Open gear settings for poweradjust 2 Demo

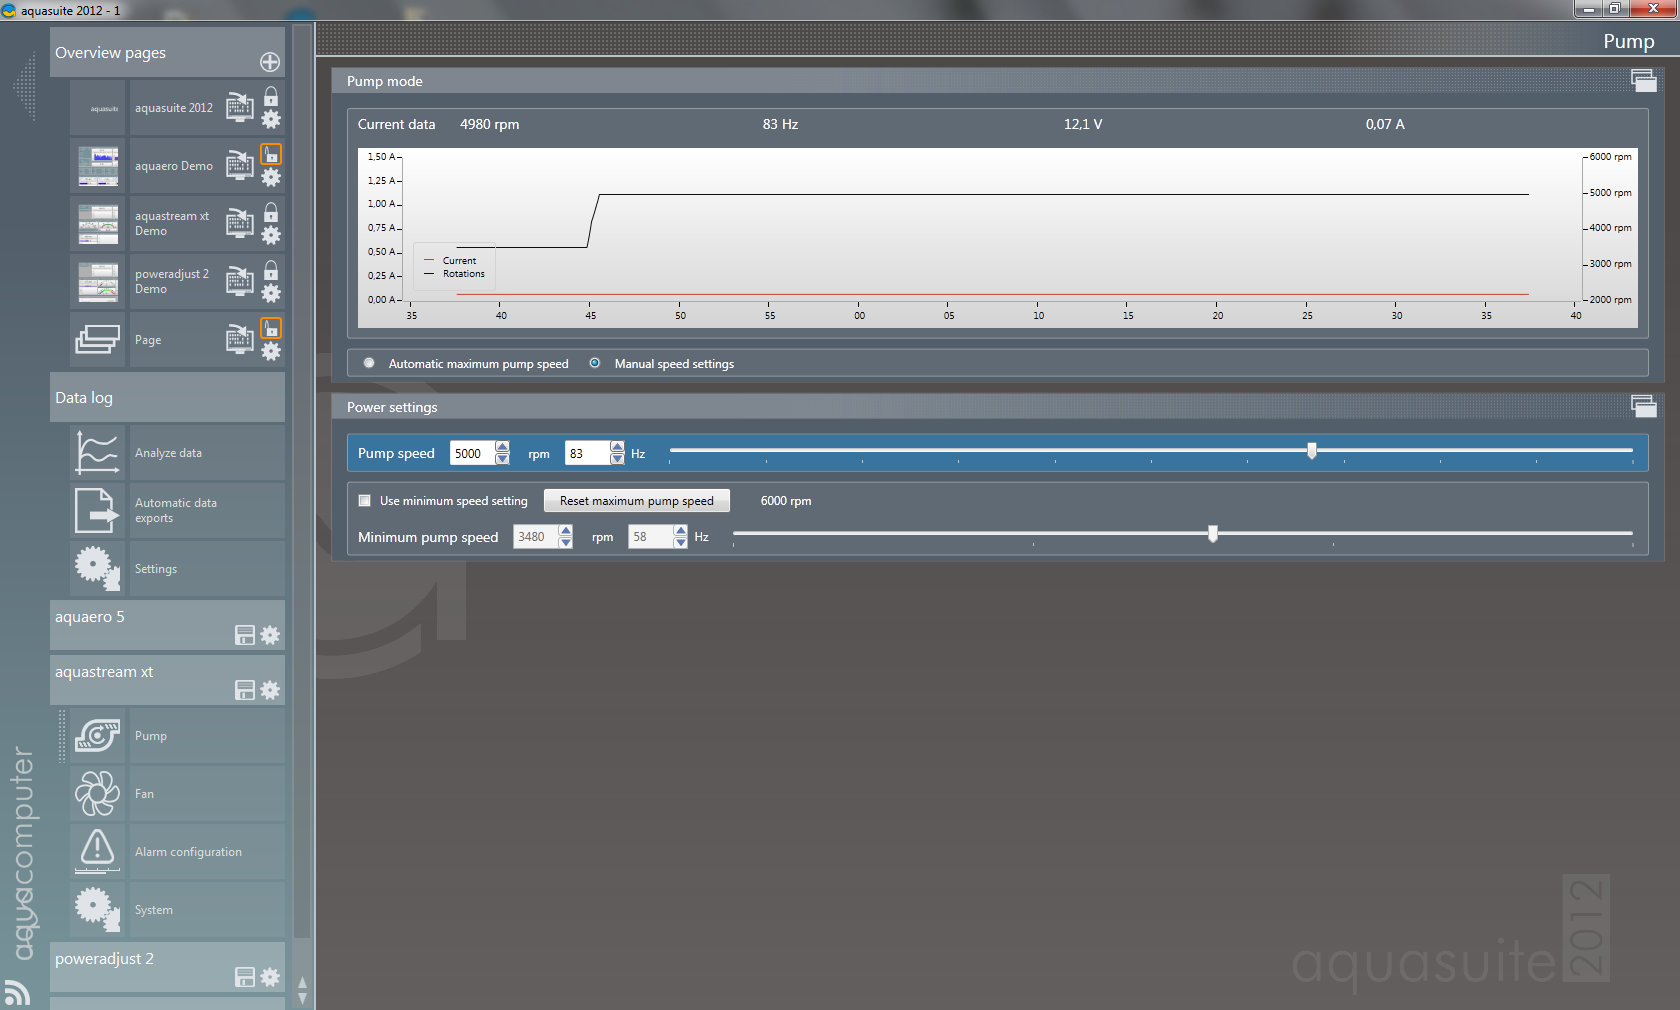271,293
